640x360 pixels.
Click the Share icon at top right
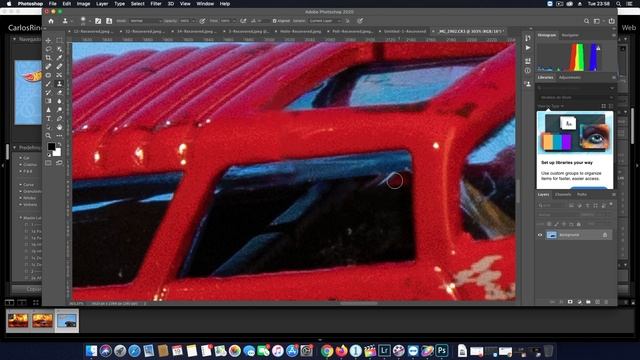[611, 21]
